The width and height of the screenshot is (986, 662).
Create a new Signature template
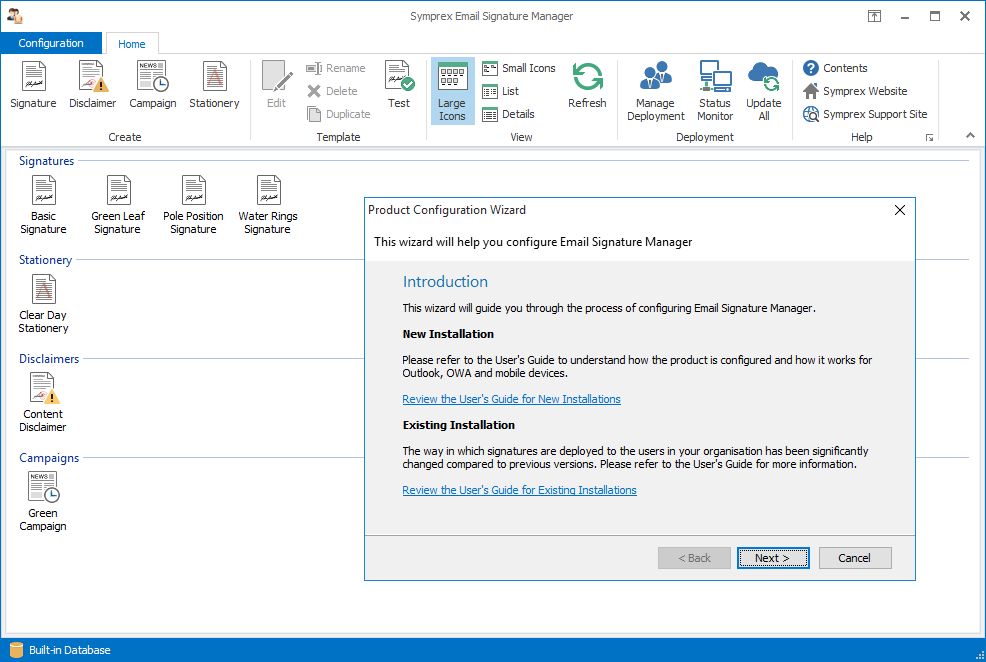point(33,85)
